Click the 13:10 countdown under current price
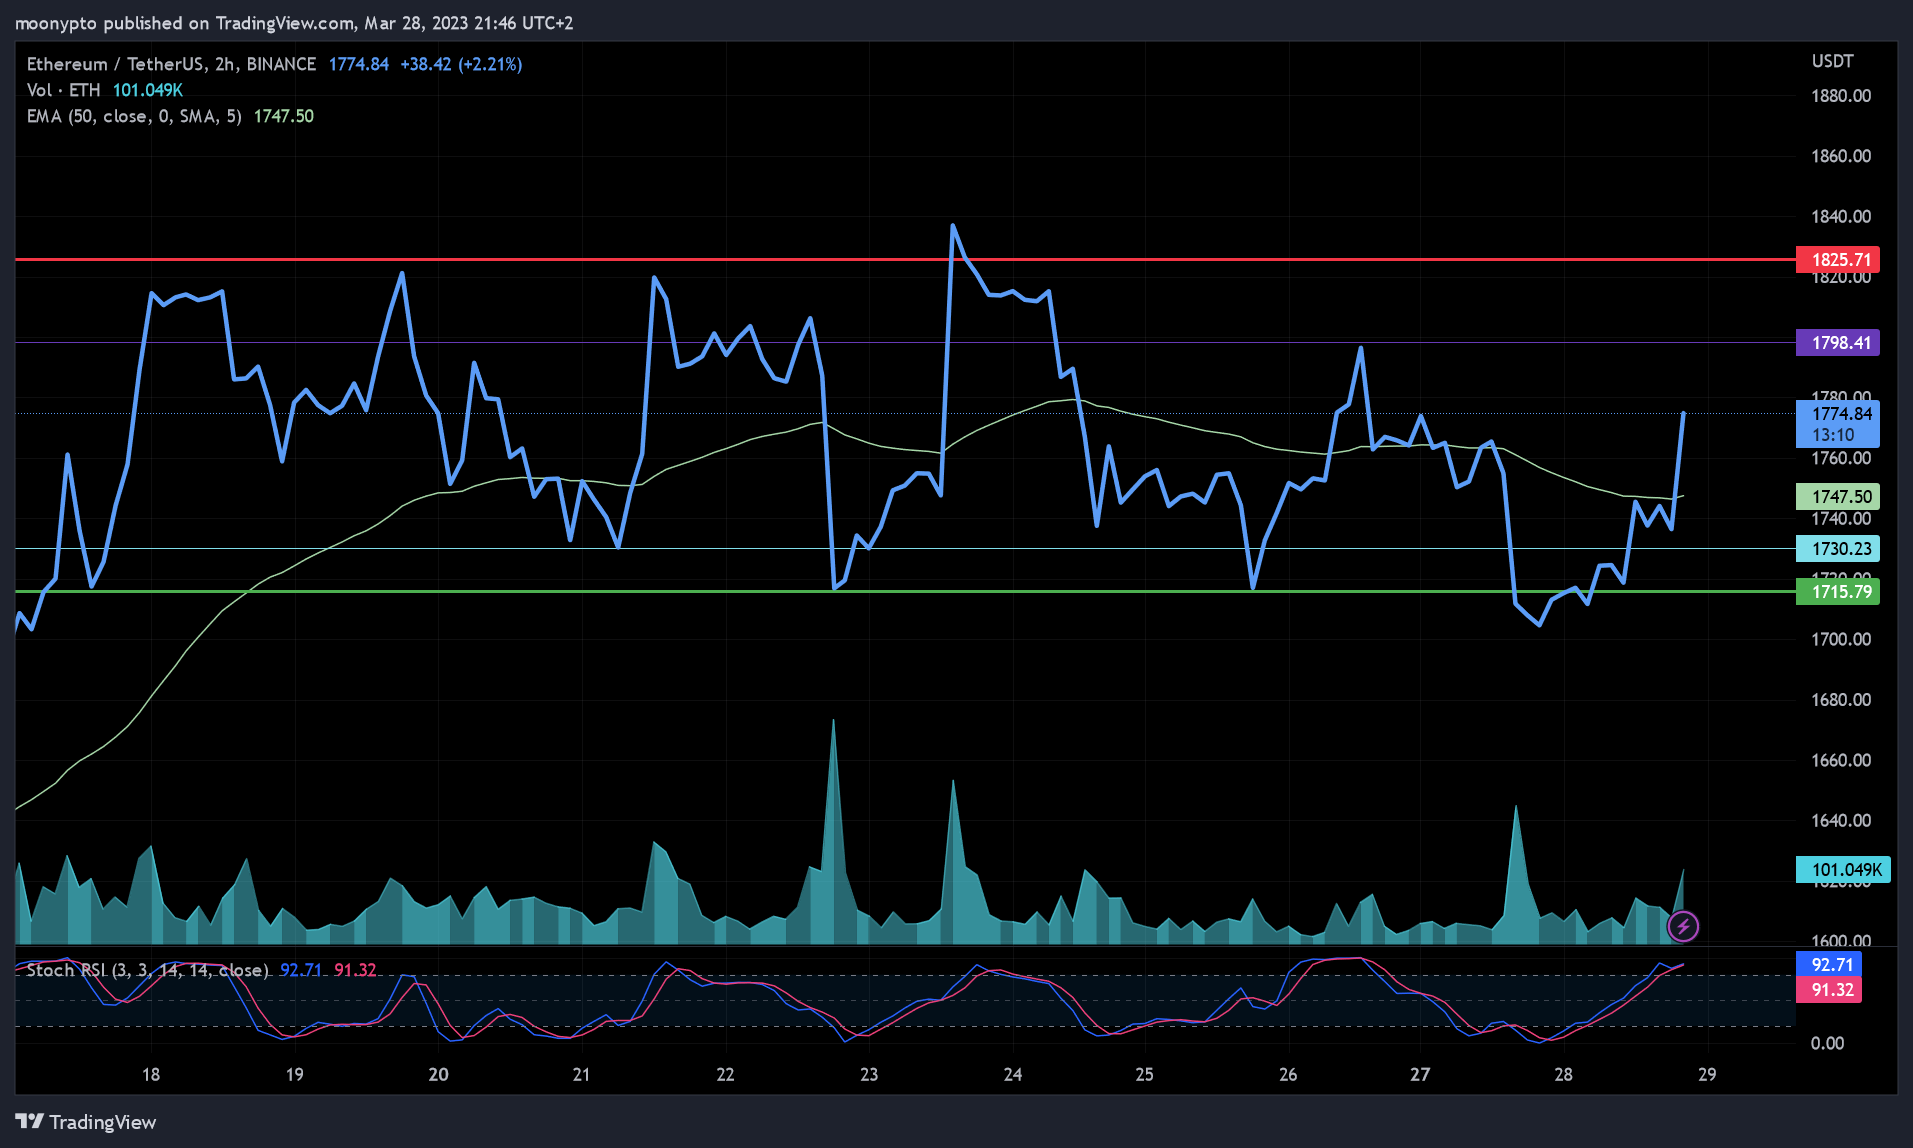 pos(1833,435)
